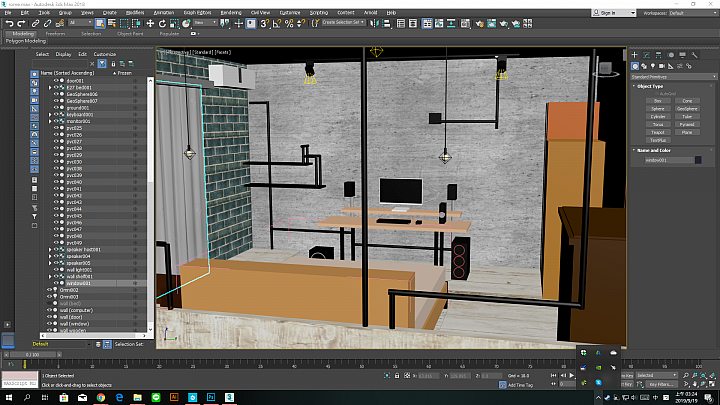Toggle visibility of window001
Image resolution: width=720 pixels, height=405 pixels.
click(56, 283)
